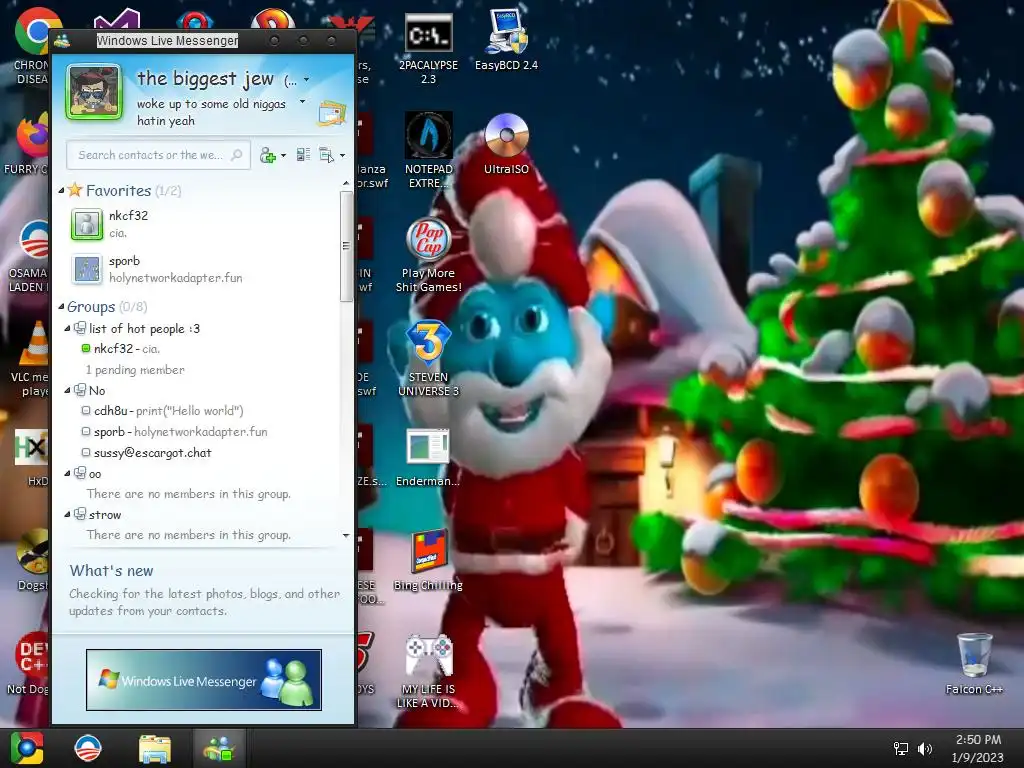Screen dimensions: 1024x768
Task: Collapse the 'No' group
Action: 67,391
